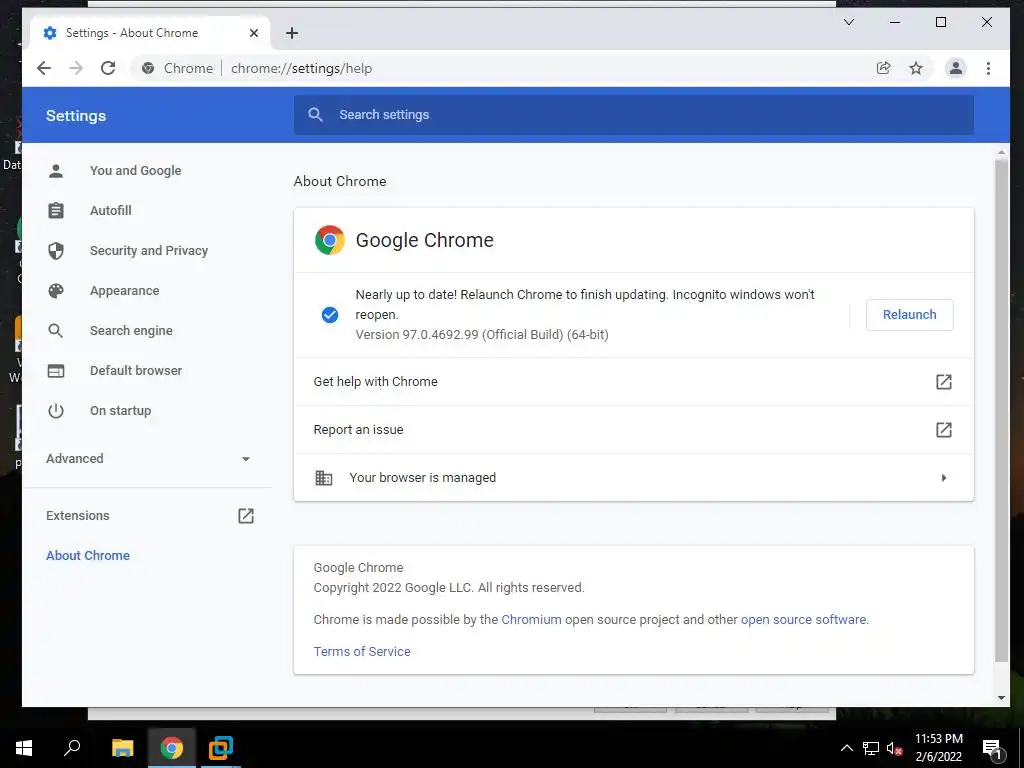Click the Get help external link icon

point(944,381)
